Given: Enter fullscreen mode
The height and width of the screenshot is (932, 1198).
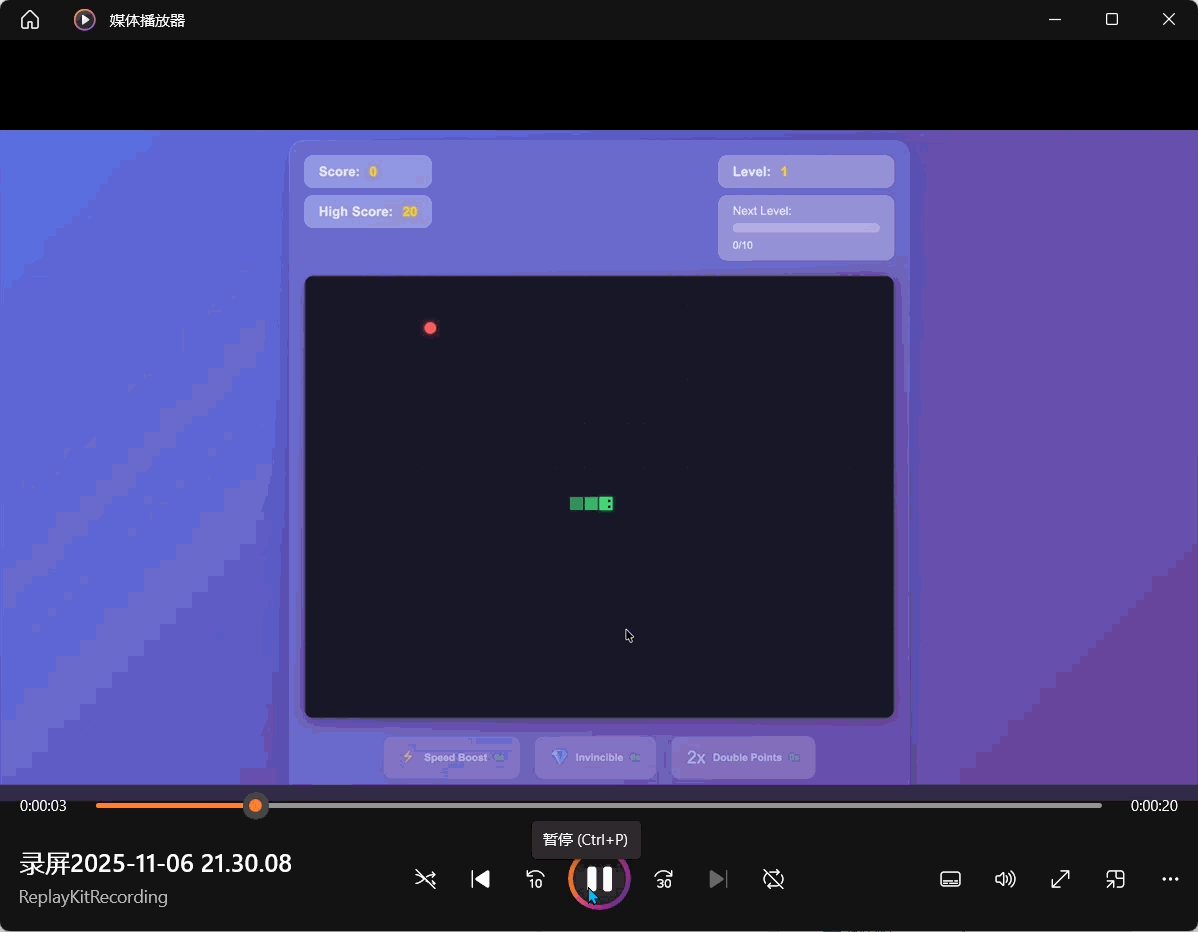Looking at the screenshot, I should coord(1060,879).
